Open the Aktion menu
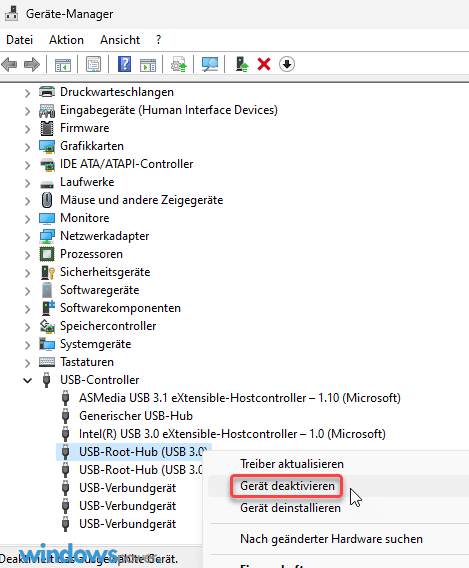The image size is (469, 568). (66, 40)
